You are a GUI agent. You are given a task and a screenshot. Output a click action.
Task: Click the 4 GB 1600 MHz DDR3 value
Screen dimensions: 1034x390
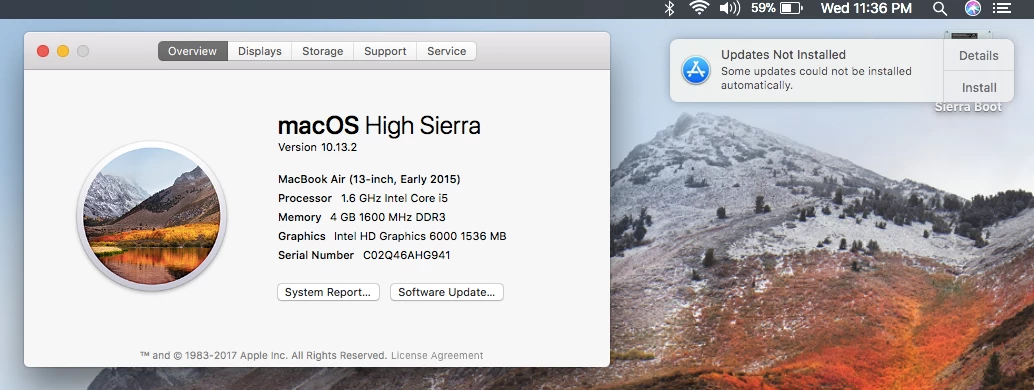coord(388,217)
